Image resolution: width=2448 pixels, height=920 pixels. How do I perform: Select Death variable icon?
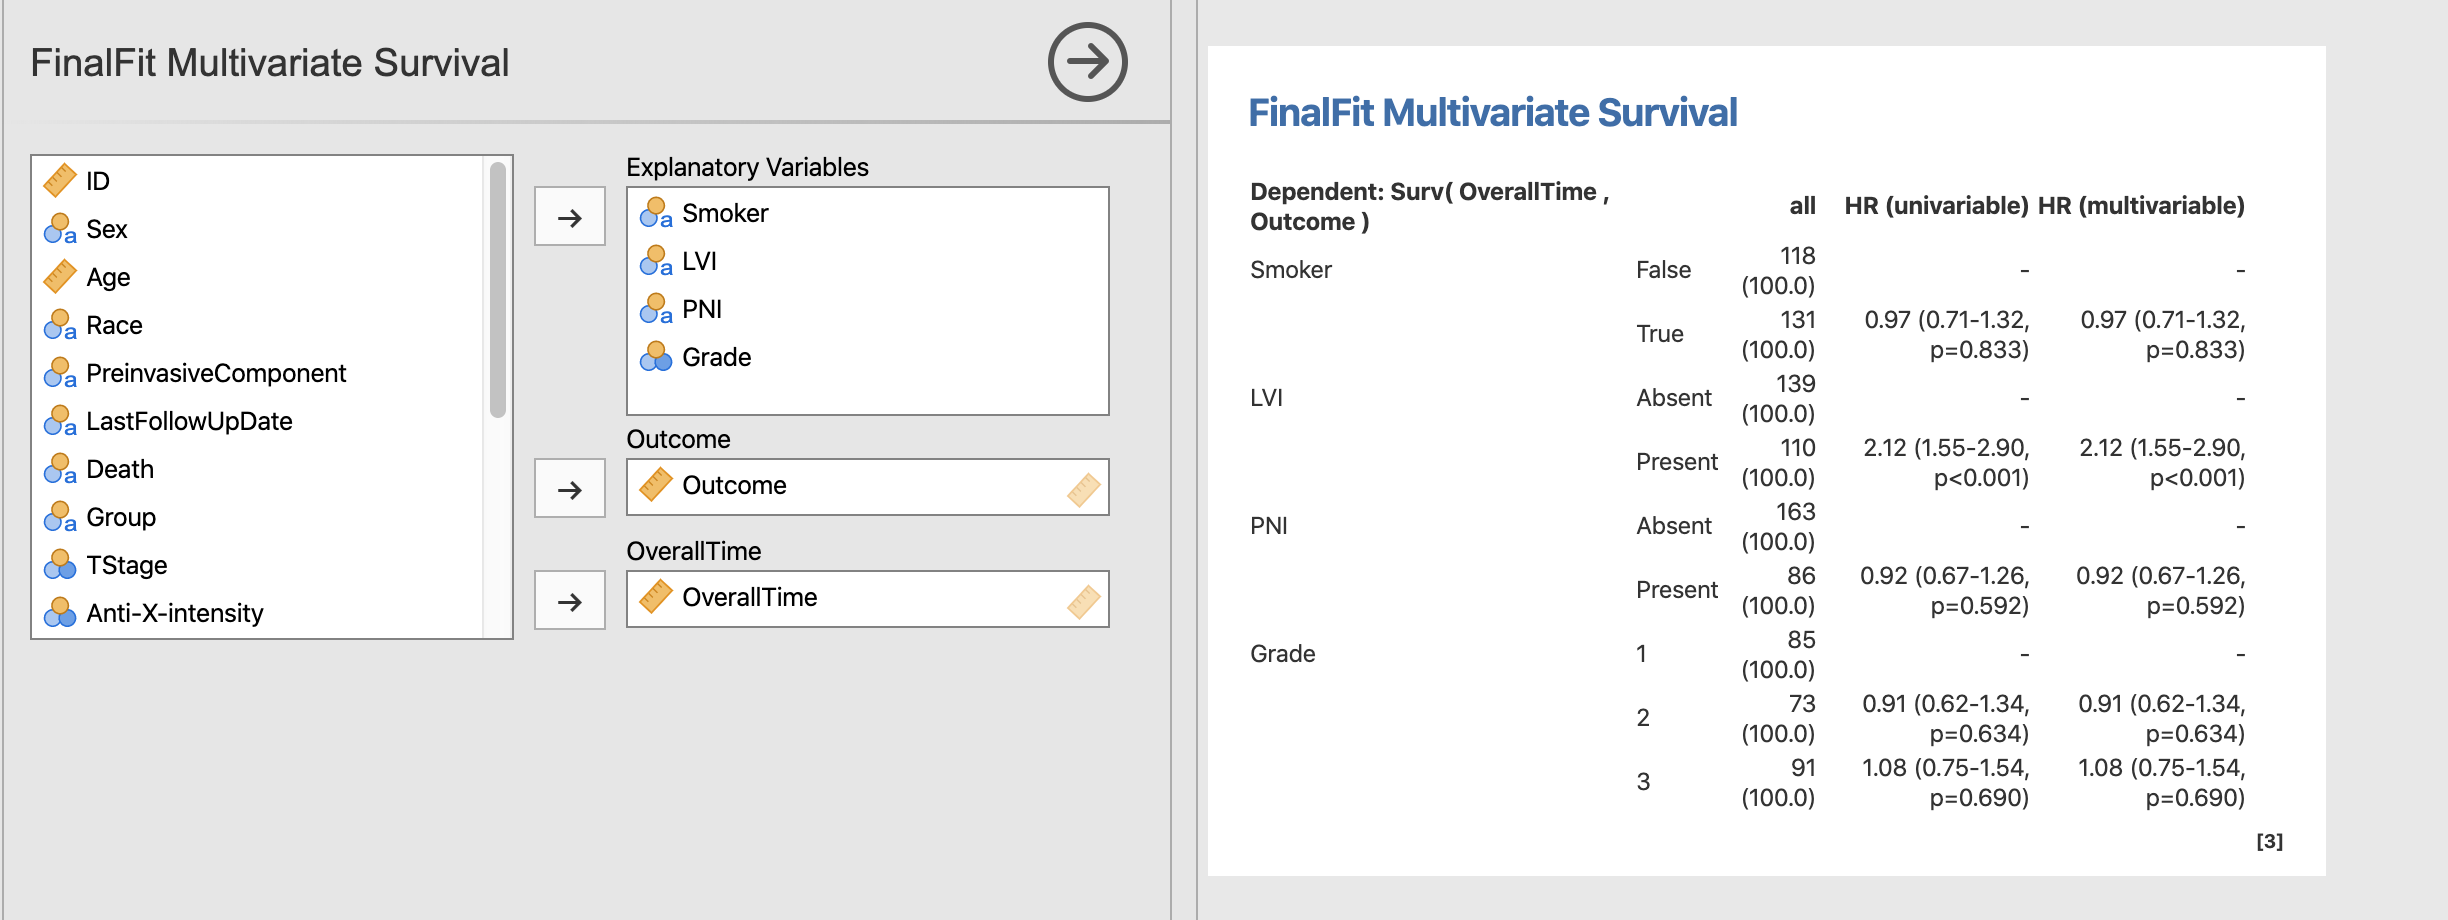[60, 468]
